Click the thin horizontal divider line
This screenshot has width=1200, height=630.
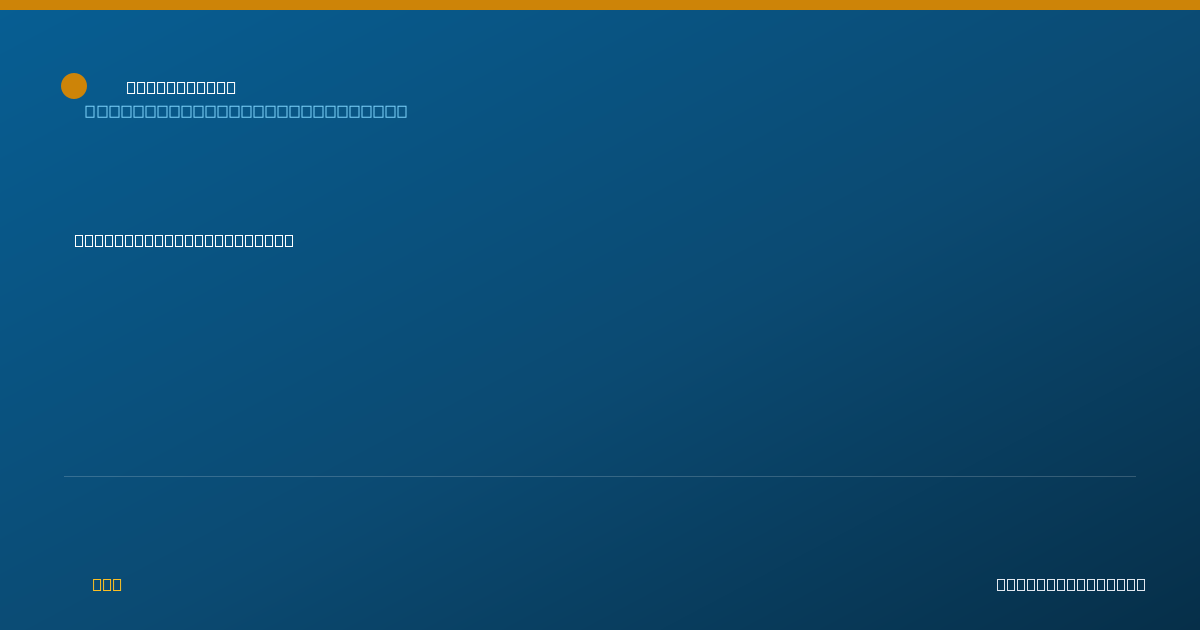600,476
